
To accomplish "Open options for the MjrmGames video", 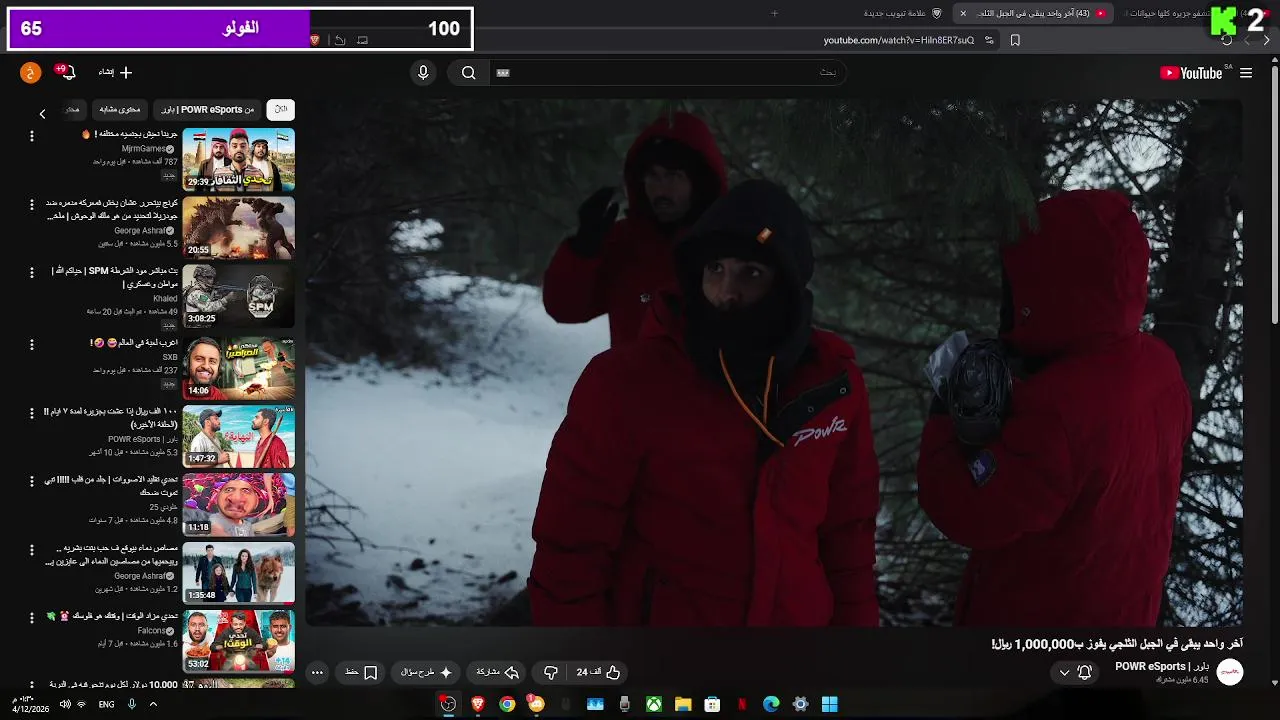I will coord(31,135).
